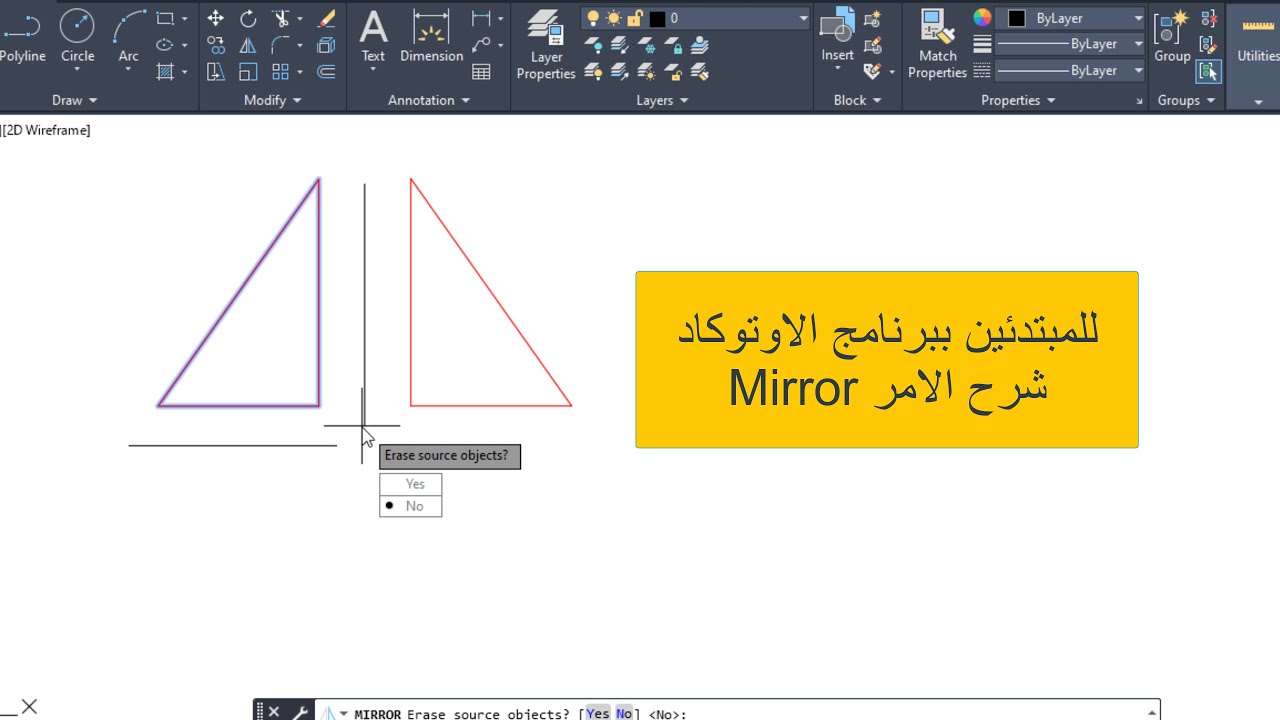
Task: Insert a Table from Annotation panel
Action: [481, 71]
